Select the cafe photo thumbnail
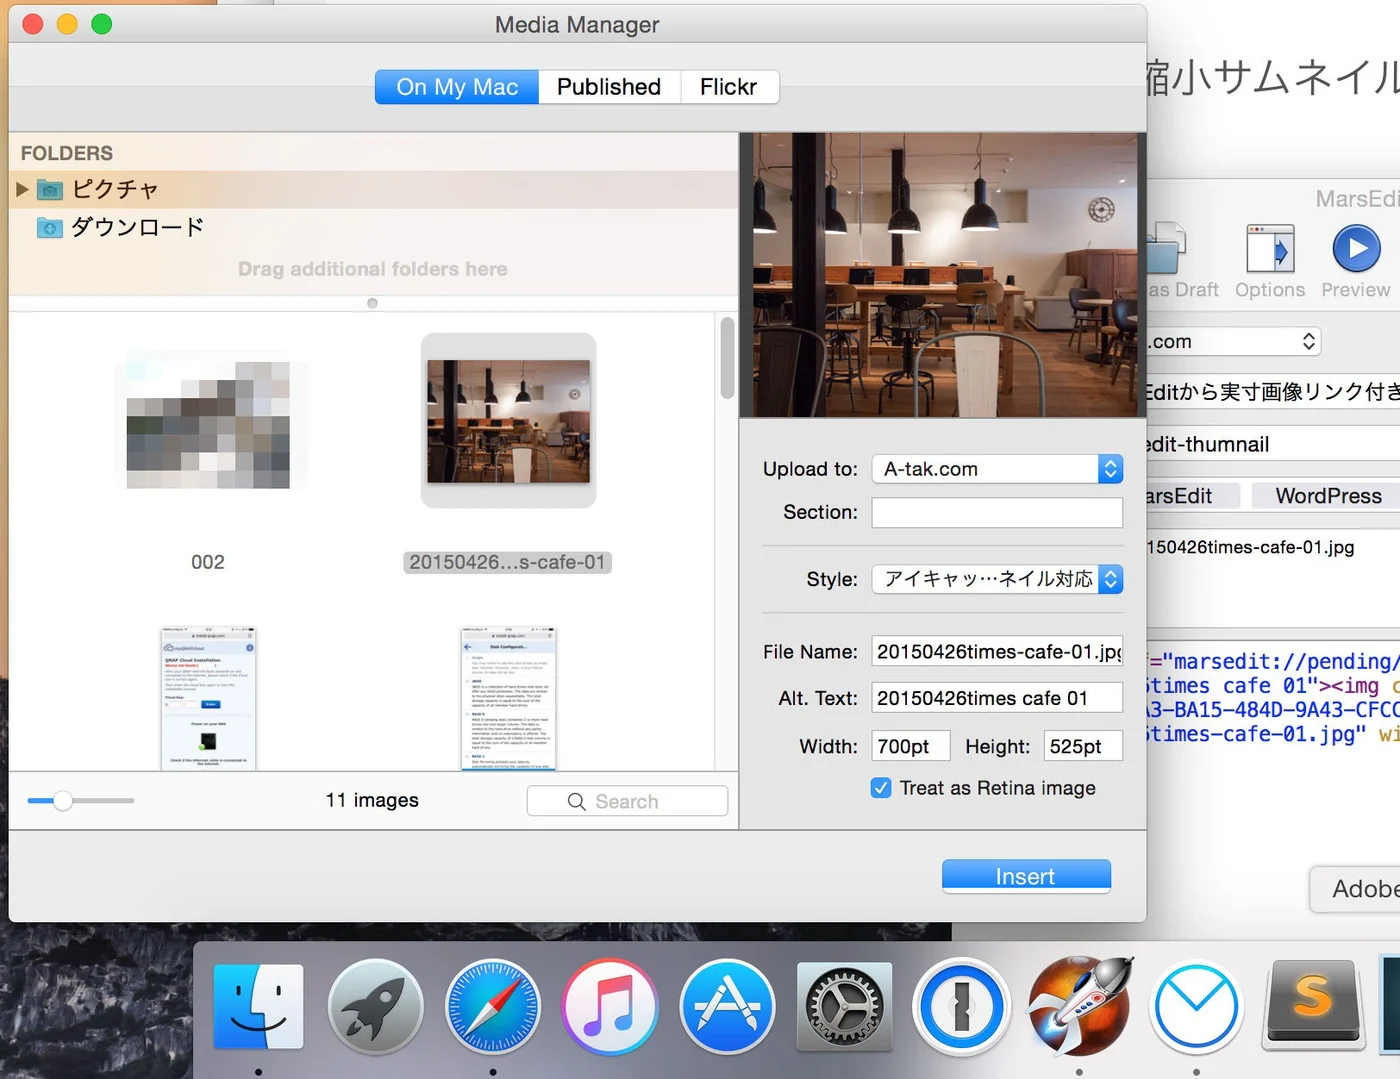This screenshot has height=1079, width=1400. [x=509, y=421]
